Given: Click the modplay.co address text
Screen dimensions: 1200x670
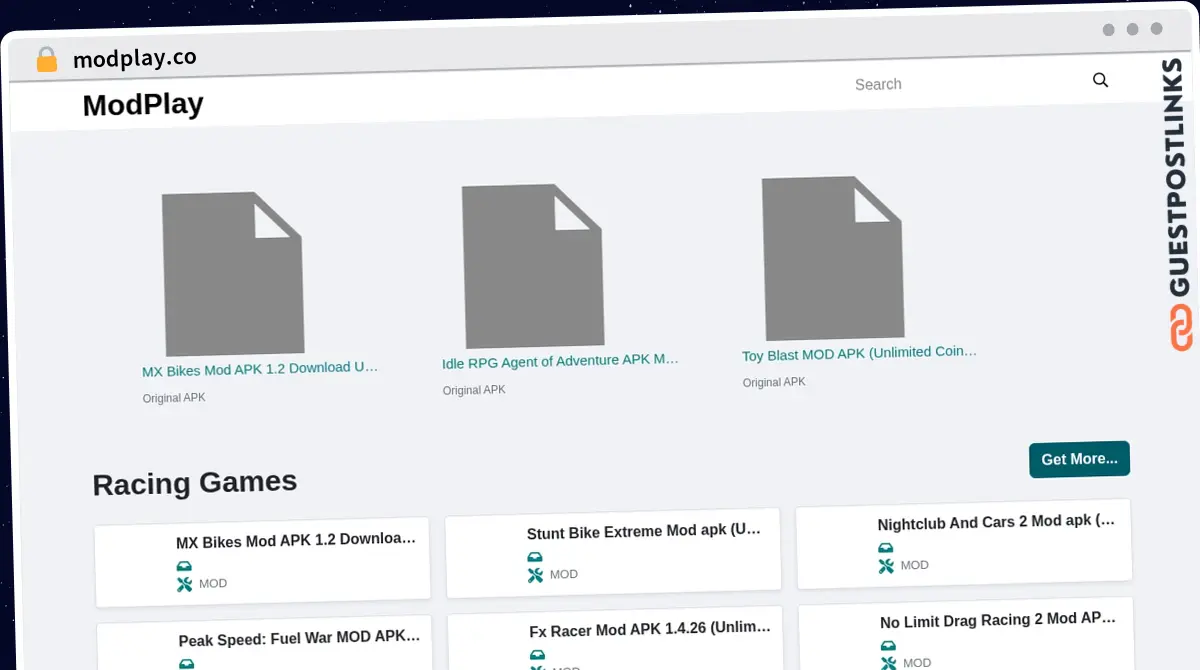Looking at the screenshot, I should (135, 59).
